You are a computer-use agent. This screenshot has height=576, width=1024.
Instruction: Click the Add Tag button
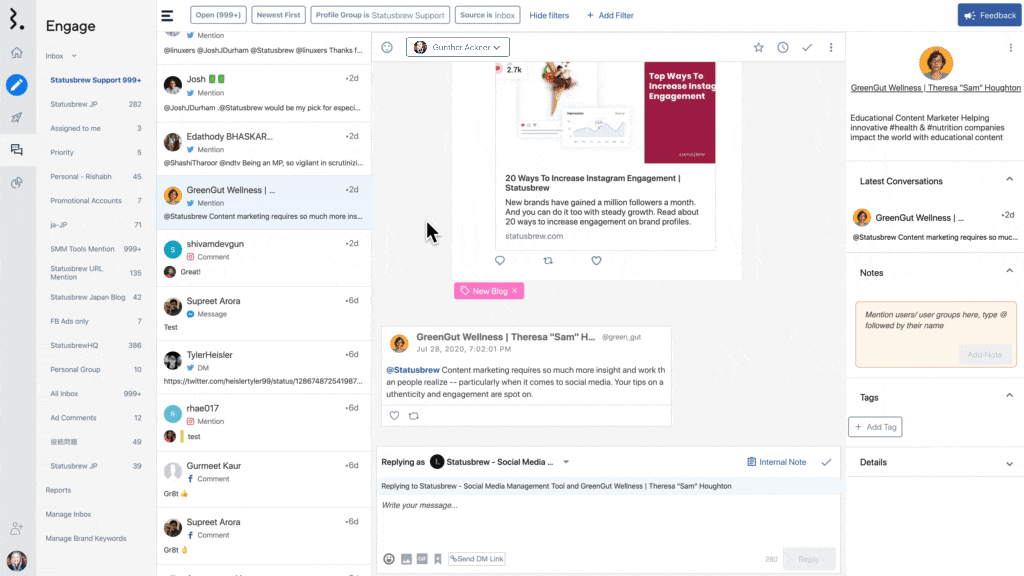[x=875, y=427]
